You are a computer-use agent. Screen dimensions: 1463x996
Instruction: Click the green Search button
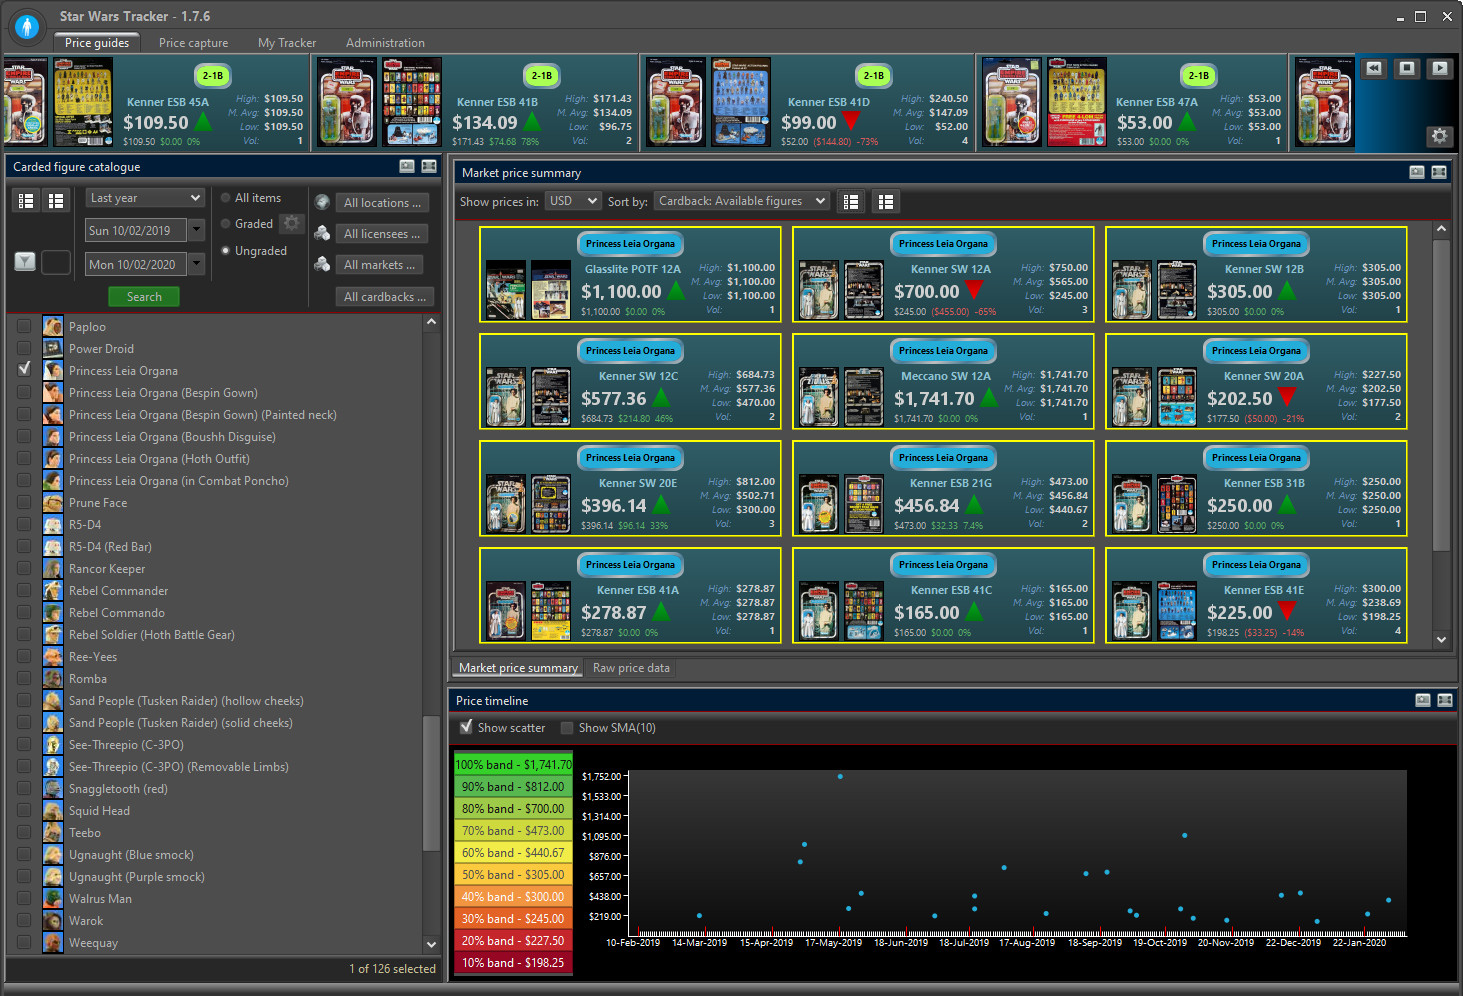[x=144, y=297]
